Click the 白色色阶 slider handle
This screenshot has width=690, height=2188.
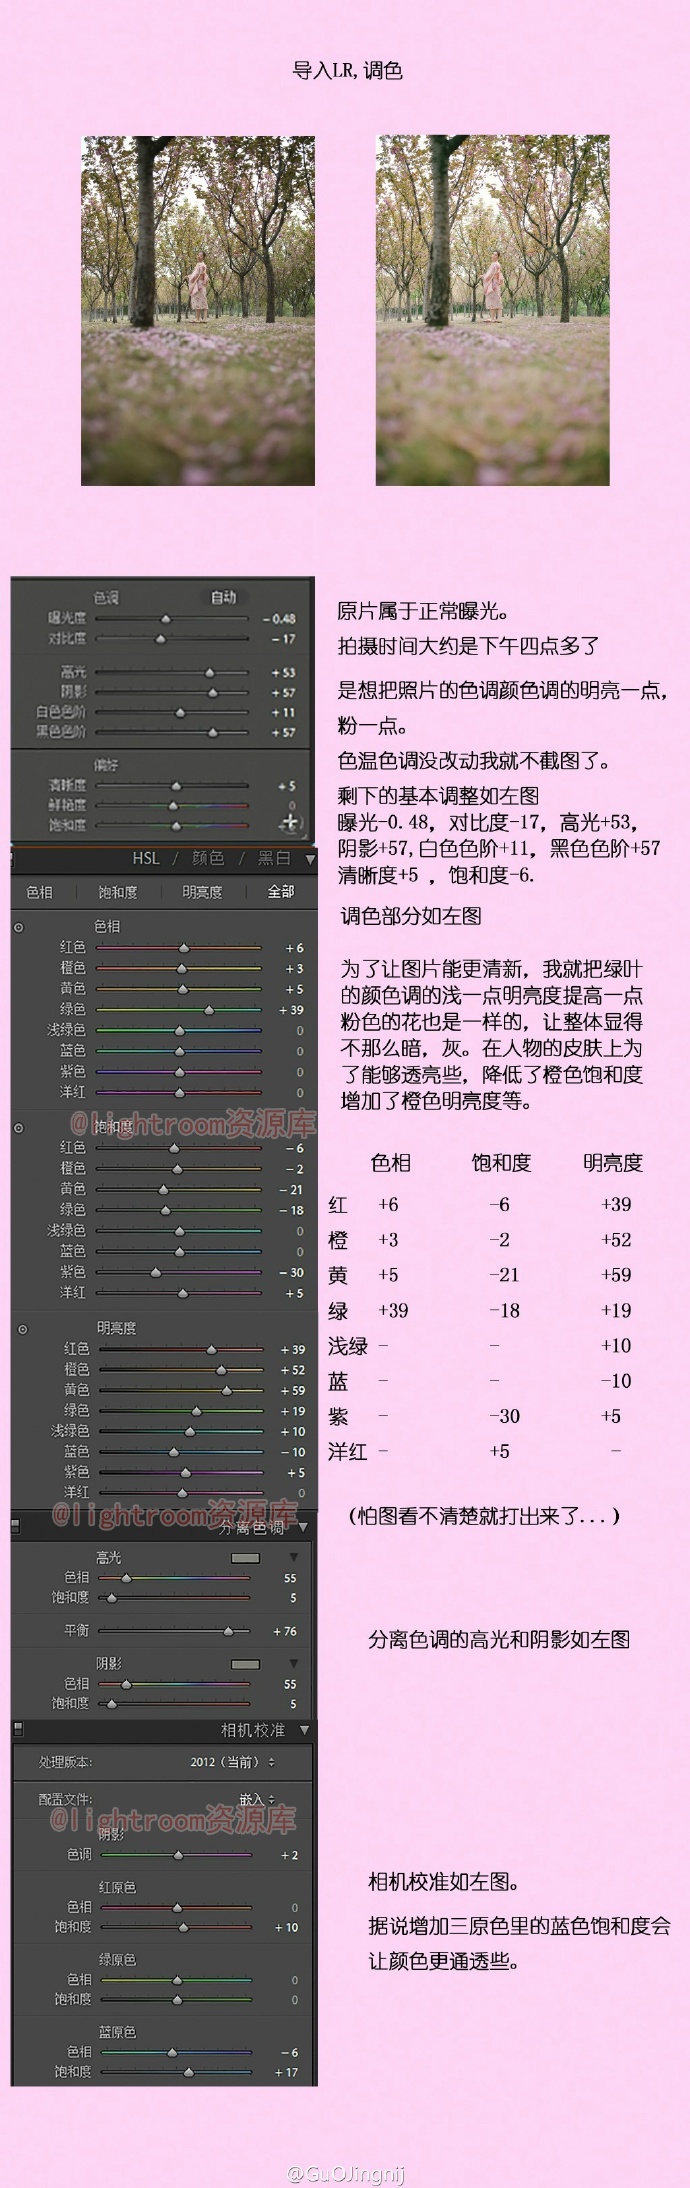[180, 713]
